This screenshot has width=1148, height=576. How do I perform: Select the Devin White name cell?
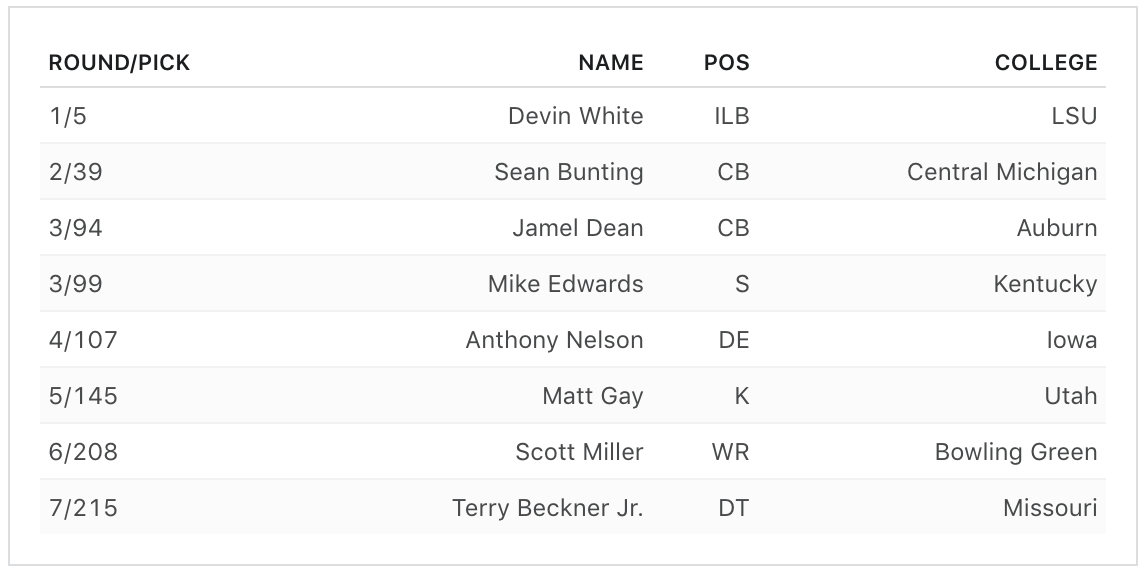tap(575, 116)
